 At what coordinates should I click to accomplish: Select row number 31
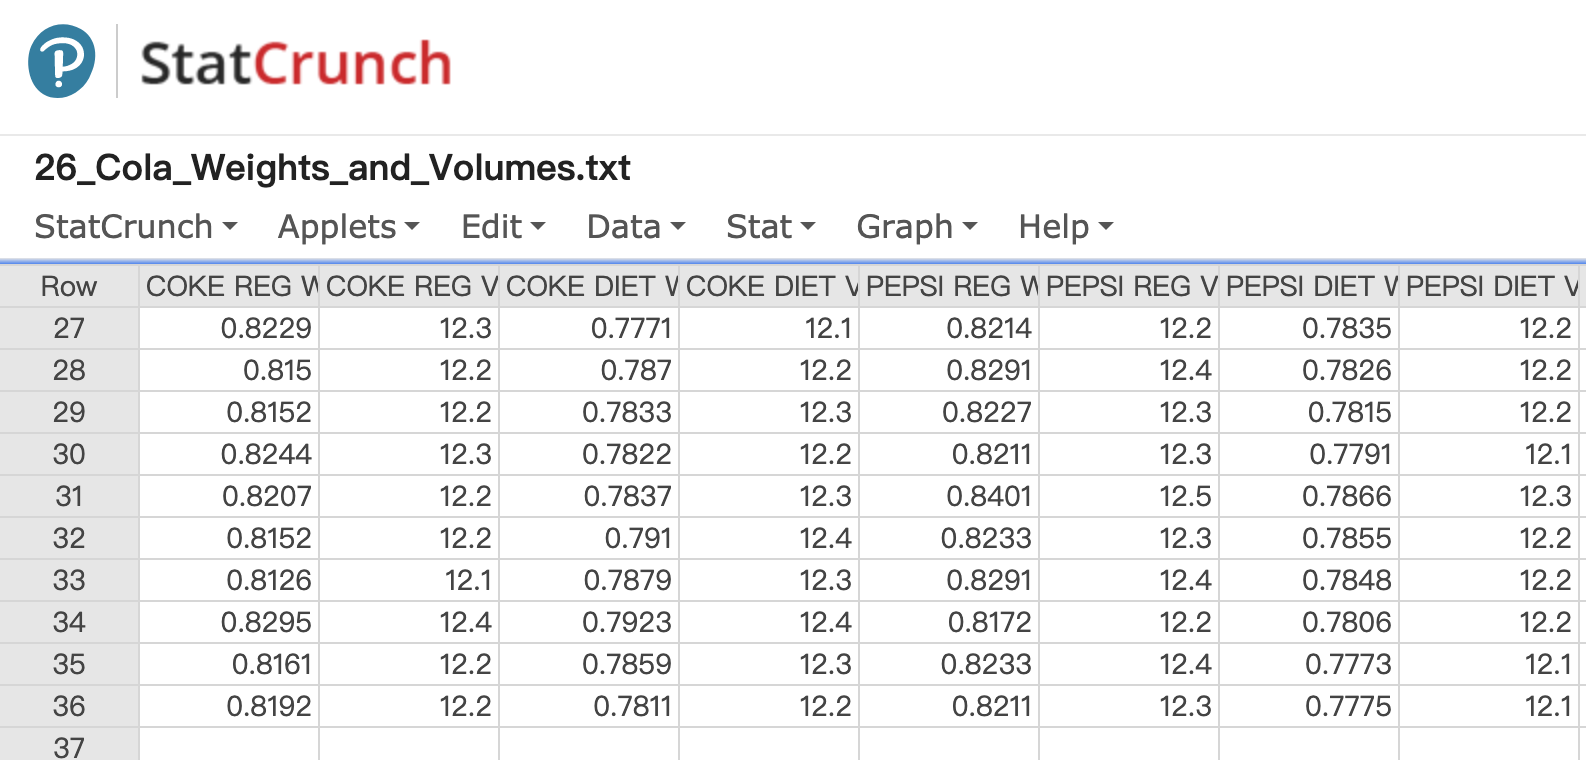69,496
